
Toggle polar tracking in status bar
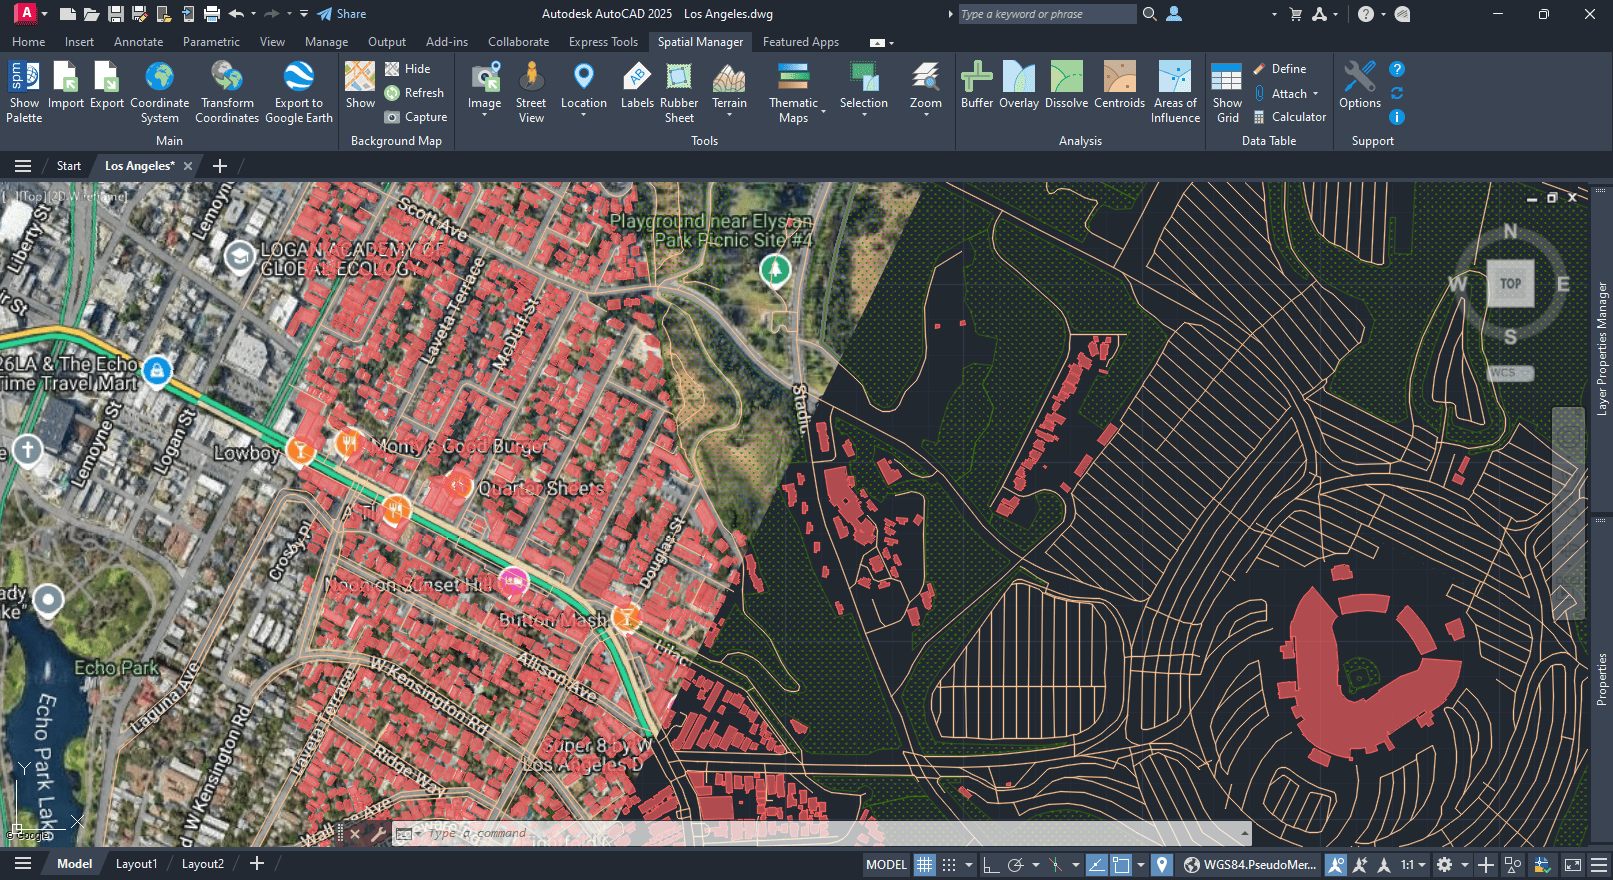[x=1016, y=865]
